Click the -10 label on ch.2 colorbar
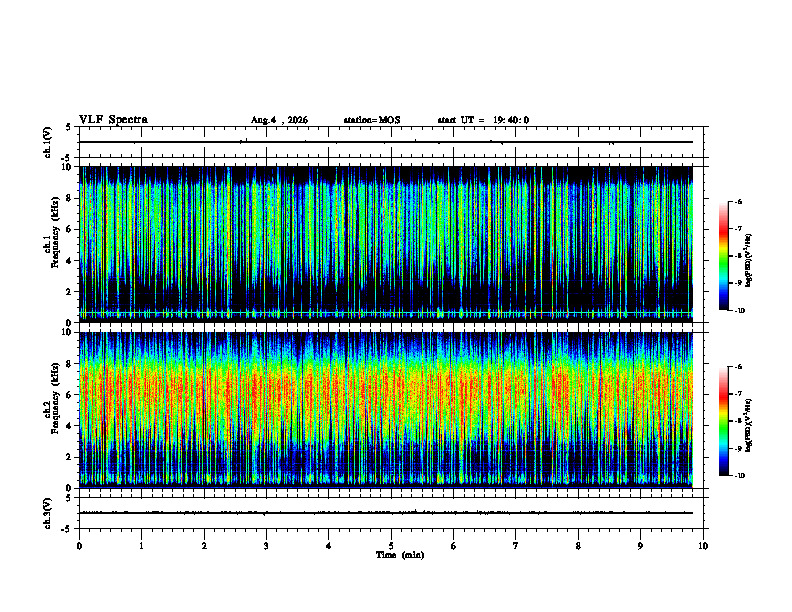Screen dimensions: 792x612 coord(740,475)
